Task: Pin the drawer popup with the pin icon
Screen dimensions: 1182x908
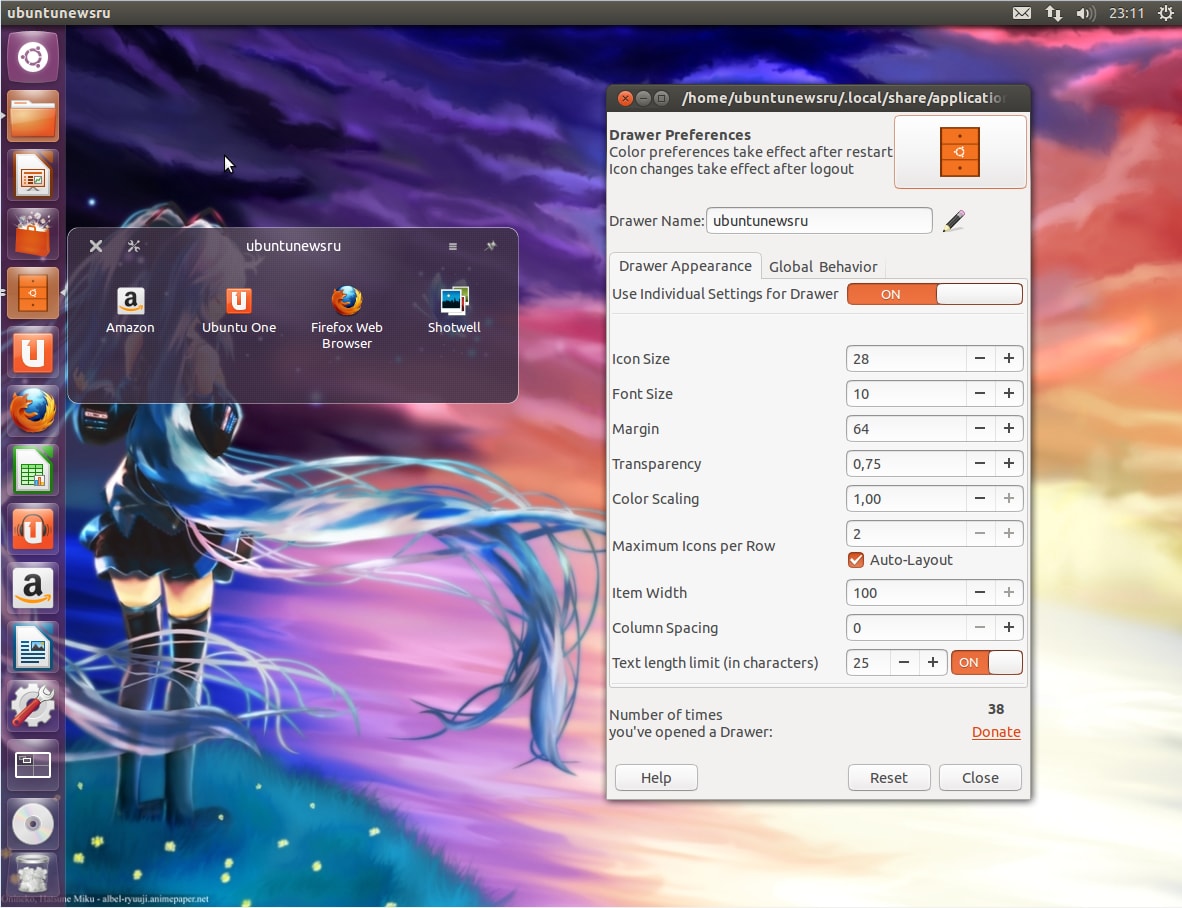Action: 490,246
